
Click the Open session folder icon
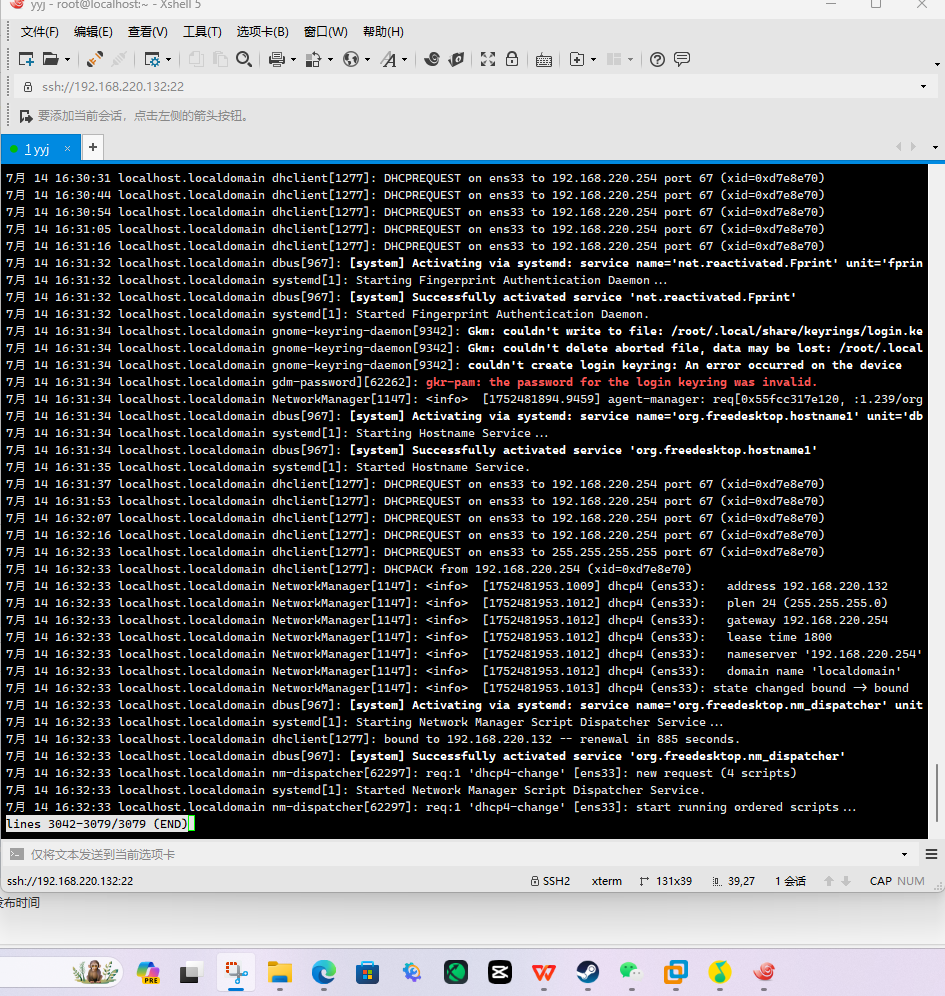tap(50, 59)
